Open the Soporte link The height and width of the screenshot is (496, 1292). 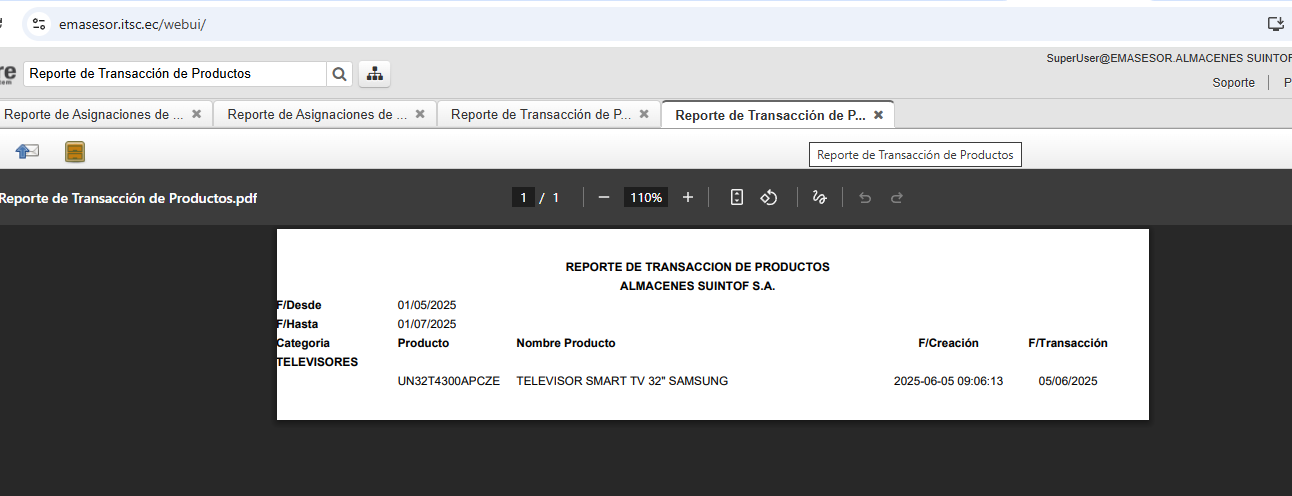pos(1233,83)
